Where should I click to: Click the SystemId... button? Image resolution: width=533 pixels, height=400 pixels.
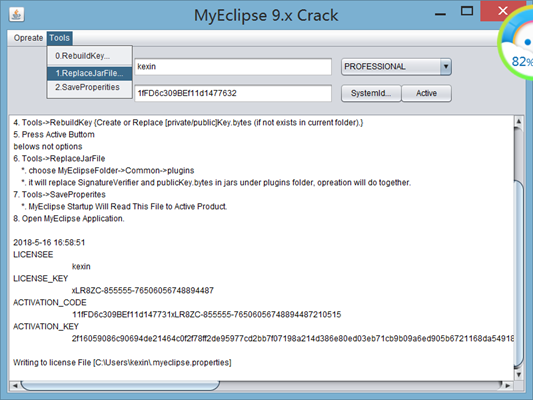coord(371,93)
